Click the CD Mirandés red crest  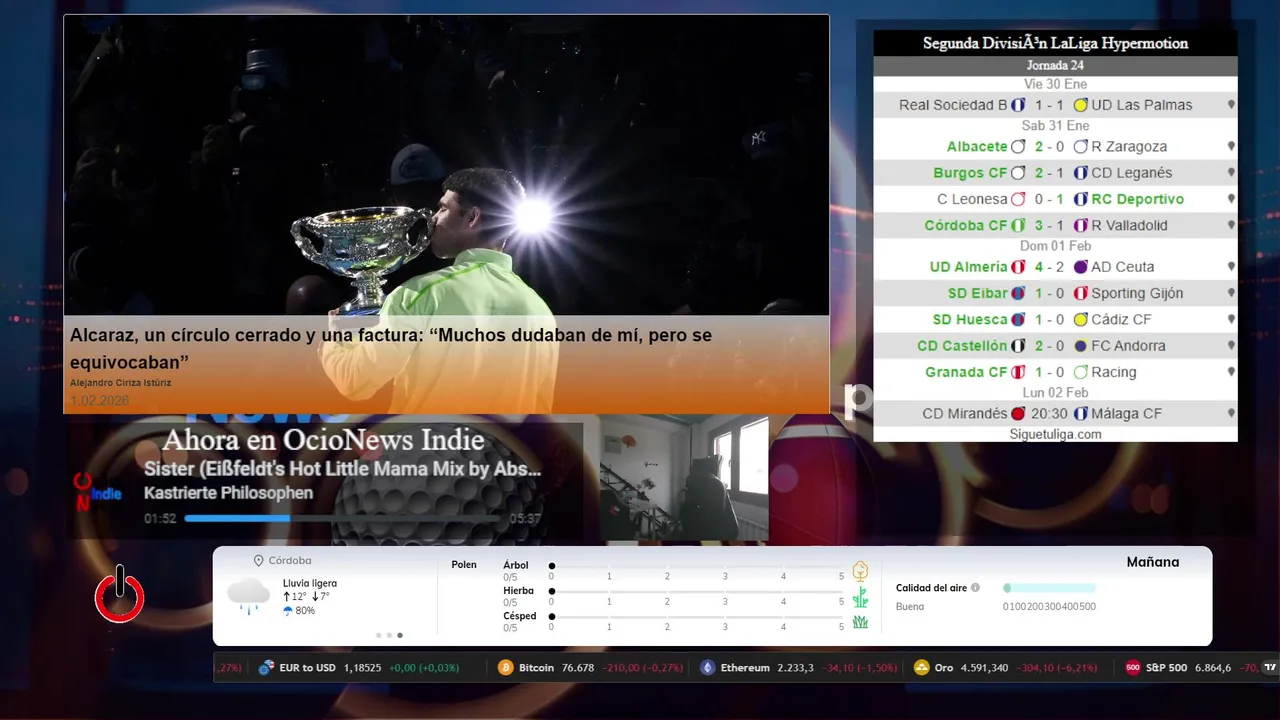click(1018, 413)
